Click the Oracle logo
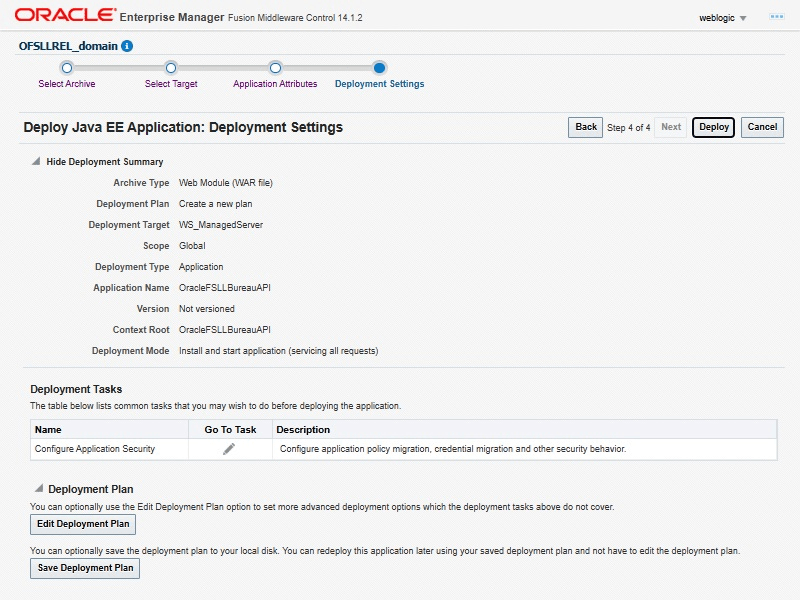The height and width of the screenshot is (600, 800). pyautogui.click(x=62, y=17)
